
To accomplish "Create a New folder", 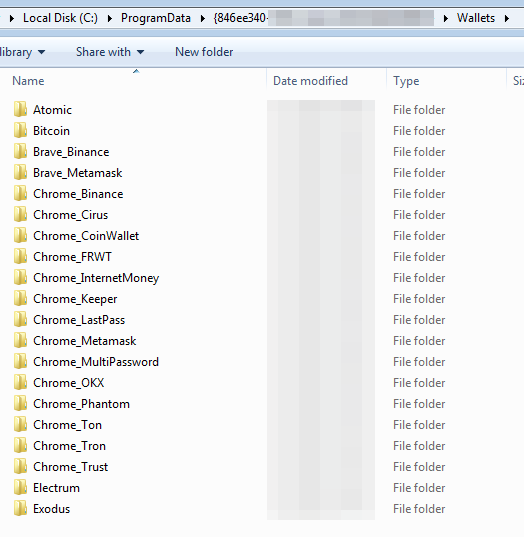I will tap(204, 52).
